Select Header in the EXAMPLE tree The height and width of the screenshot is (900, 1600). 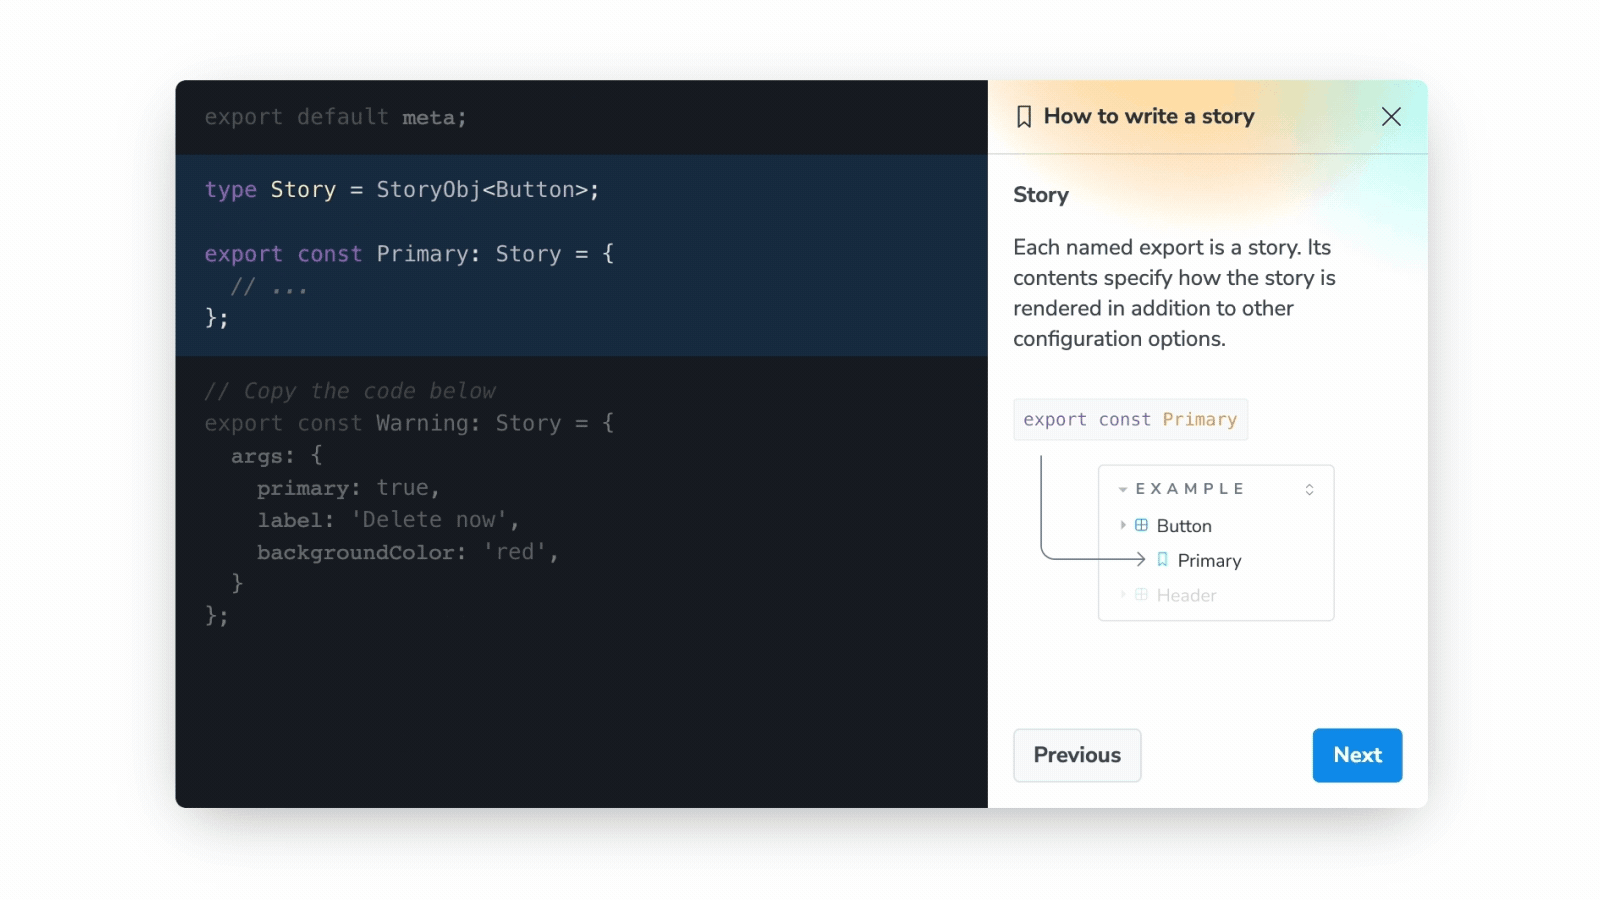1186,594
